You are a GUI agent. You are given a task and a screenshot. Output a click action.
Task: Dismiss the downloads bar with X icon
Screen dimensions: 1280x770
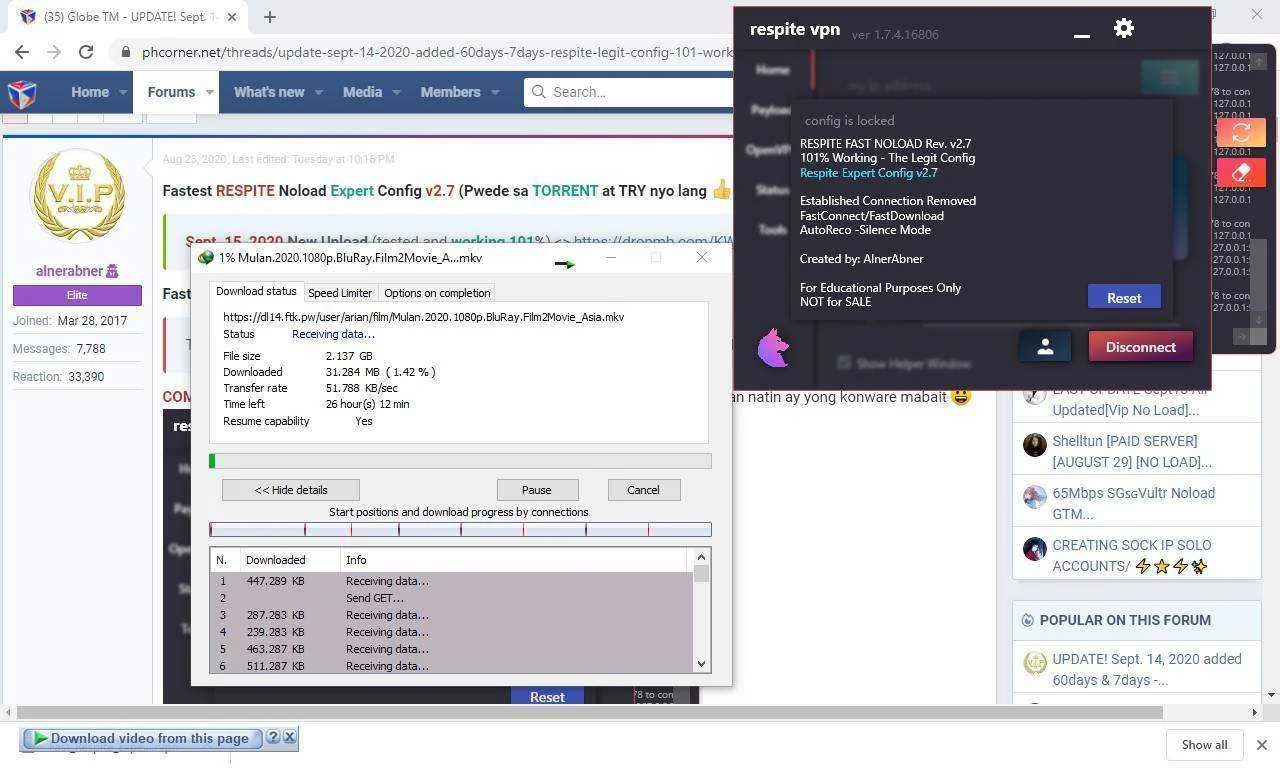(1261, 745)
